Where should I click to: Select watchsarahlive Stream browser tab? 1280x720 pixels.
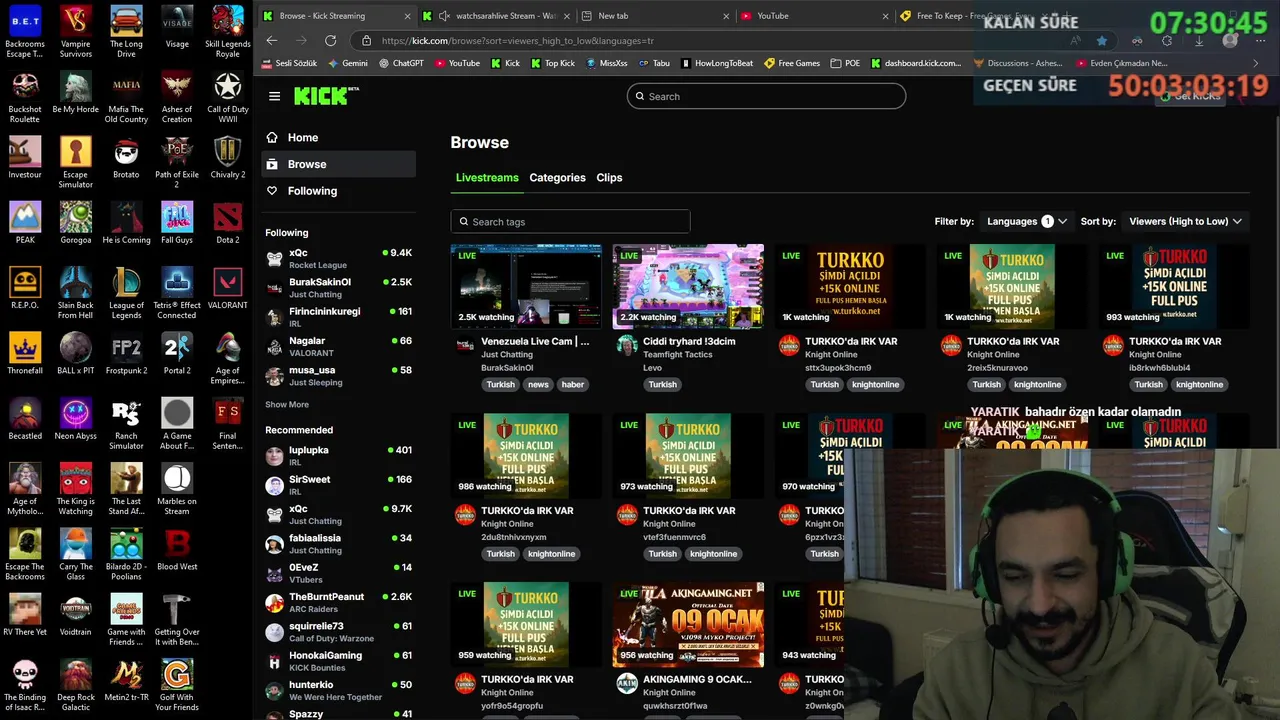(x=496, y=16)
